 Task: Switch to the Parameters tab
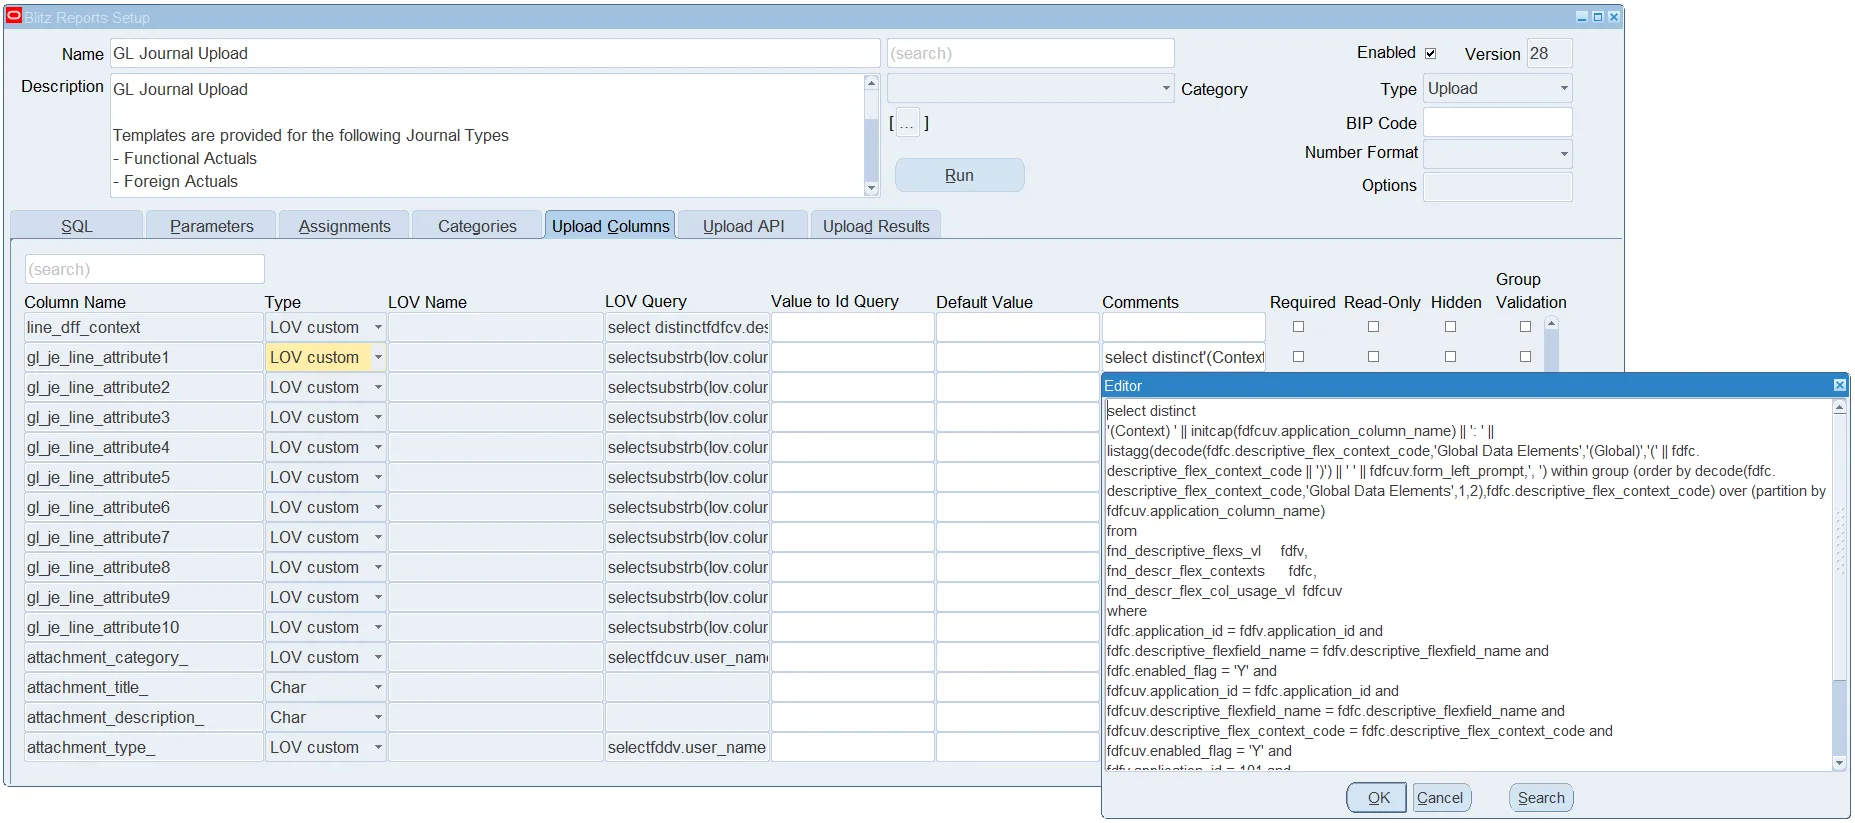[x=211, y=226]
